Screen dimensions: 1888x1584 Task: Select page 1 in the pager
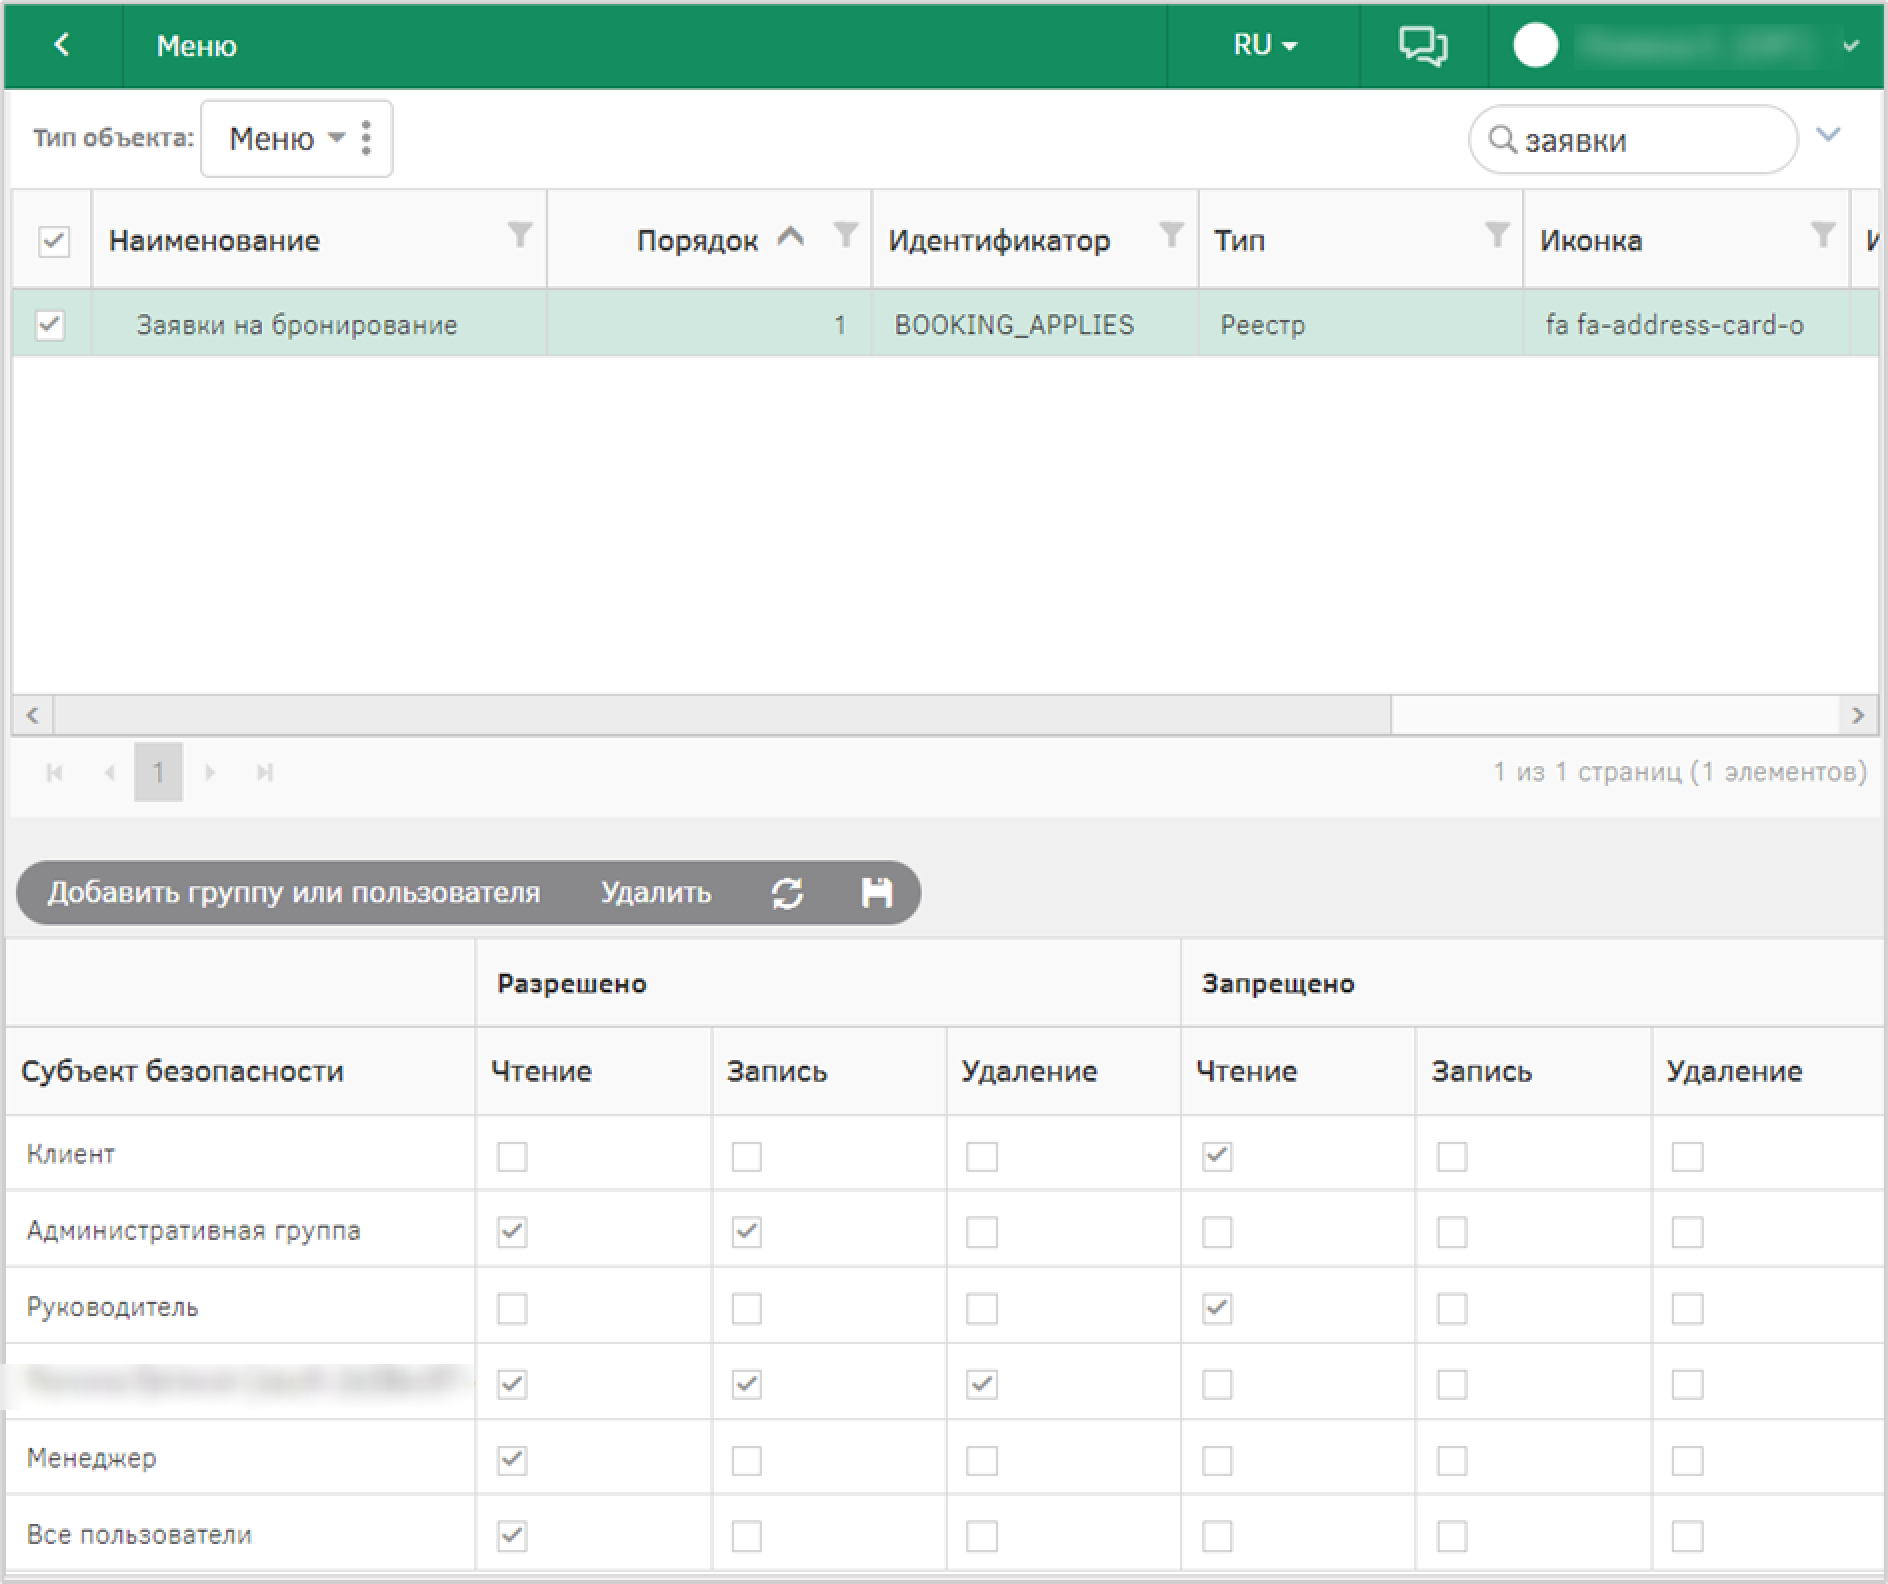coord(158,772)
